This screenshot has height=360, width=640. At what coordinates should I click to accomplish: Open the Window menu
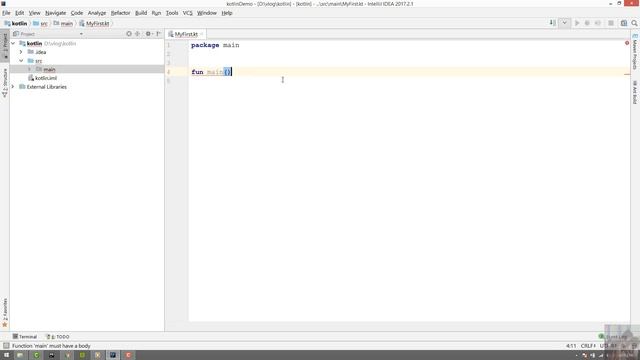tap(207, 13)
